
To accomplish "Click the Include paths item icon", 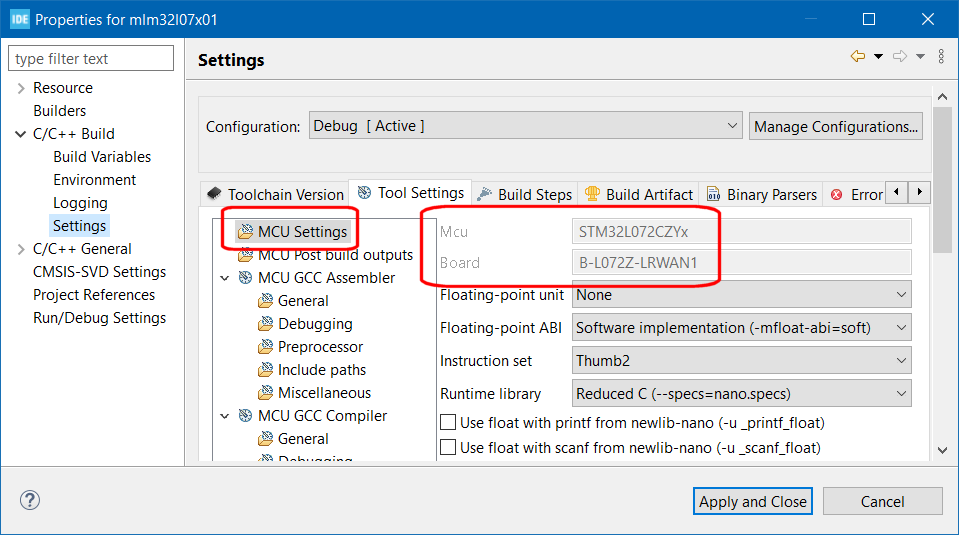I will click(x=265, y=369).
